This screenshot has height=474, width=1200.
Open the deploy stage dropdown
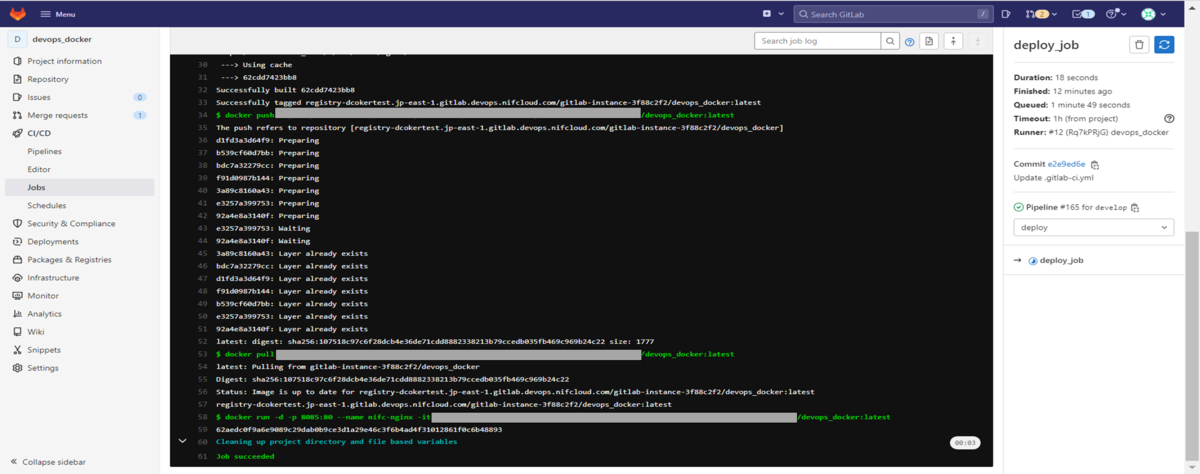click(x=1093, y=227)
